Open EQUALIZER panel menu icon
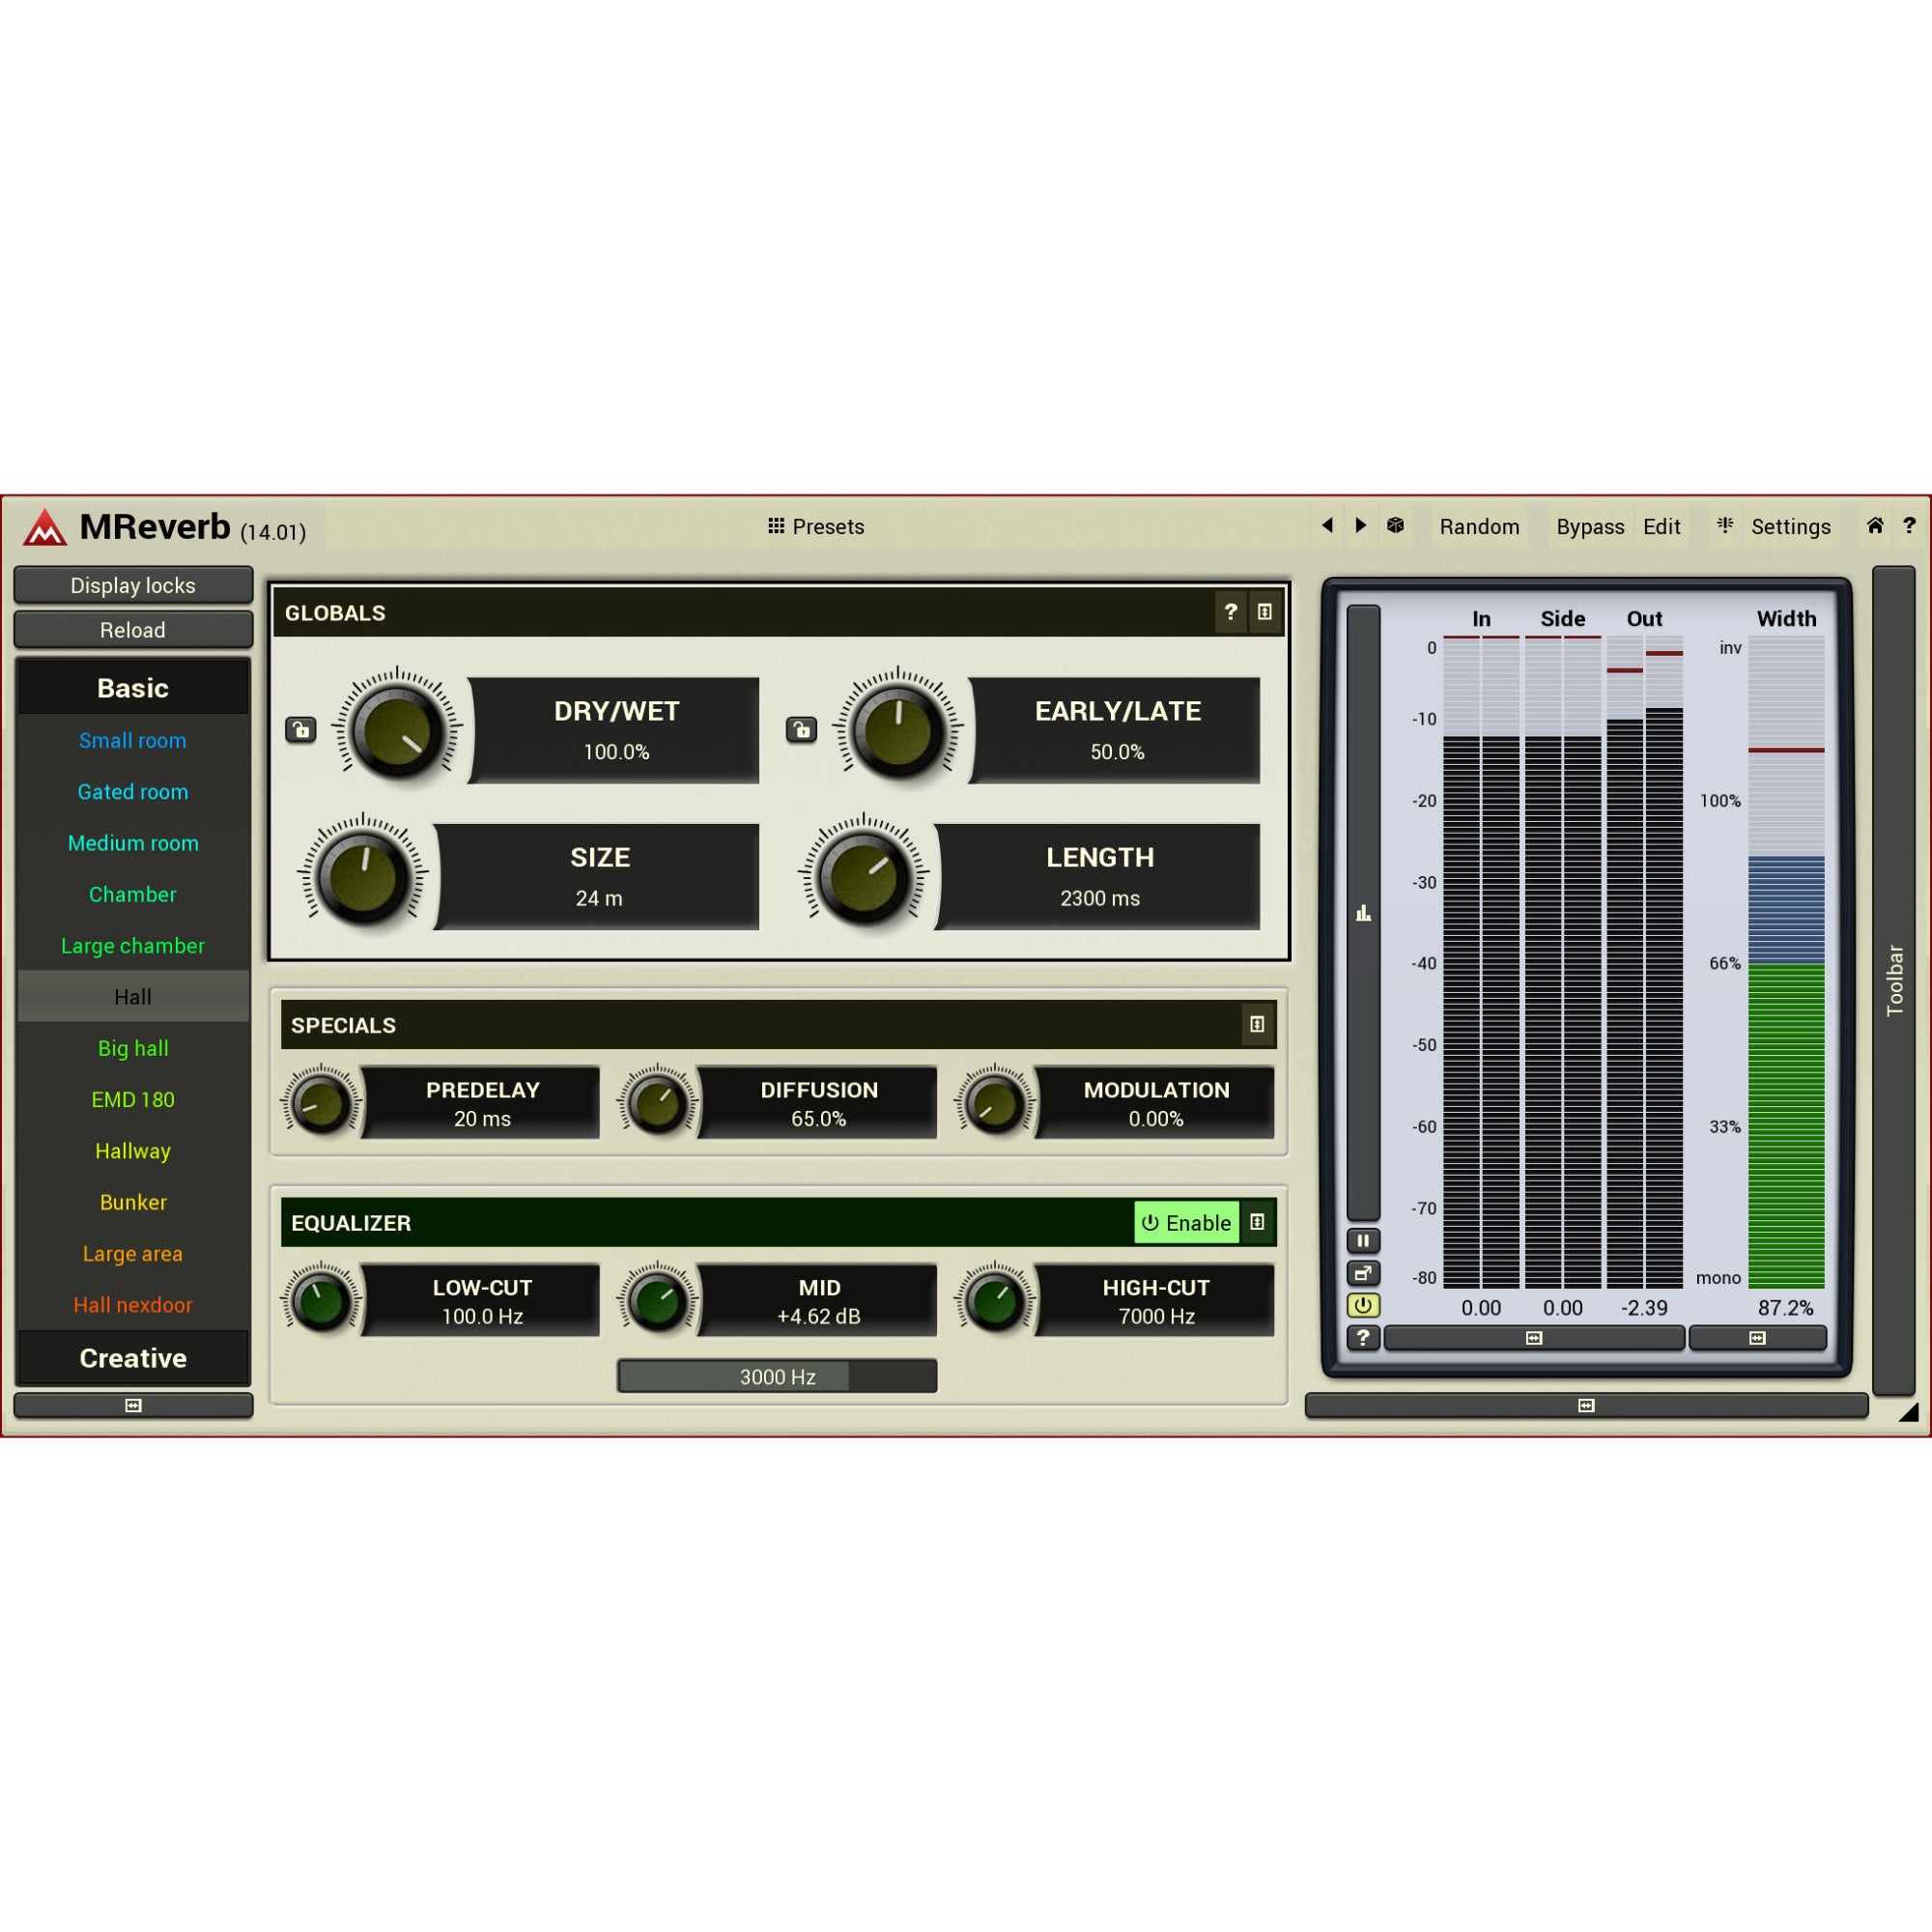The width and height of the screenshot is (1932, 1932). click(x=1257, y=1222)
